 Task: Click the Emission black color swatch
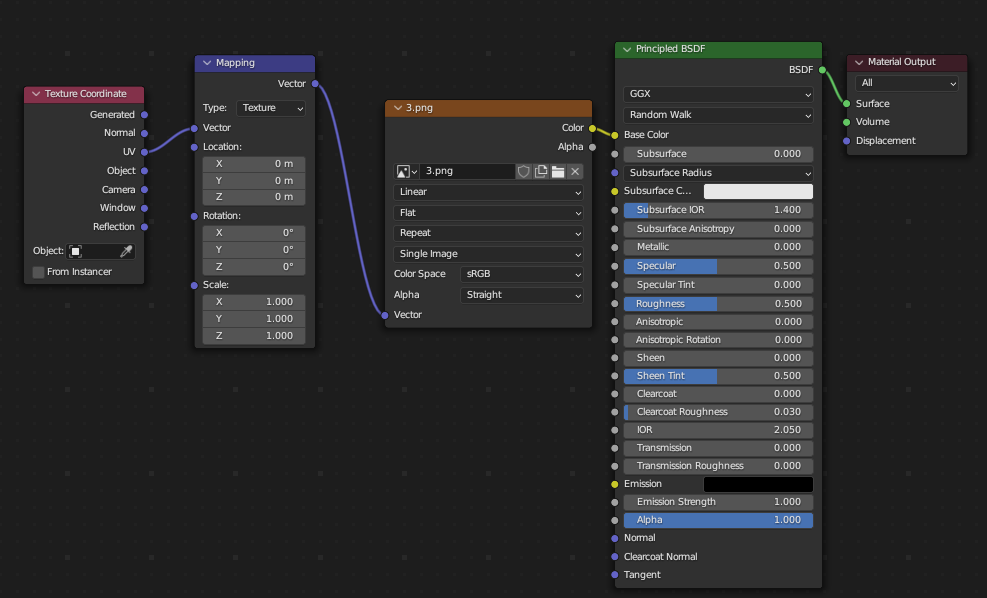[x=758, y=484]
